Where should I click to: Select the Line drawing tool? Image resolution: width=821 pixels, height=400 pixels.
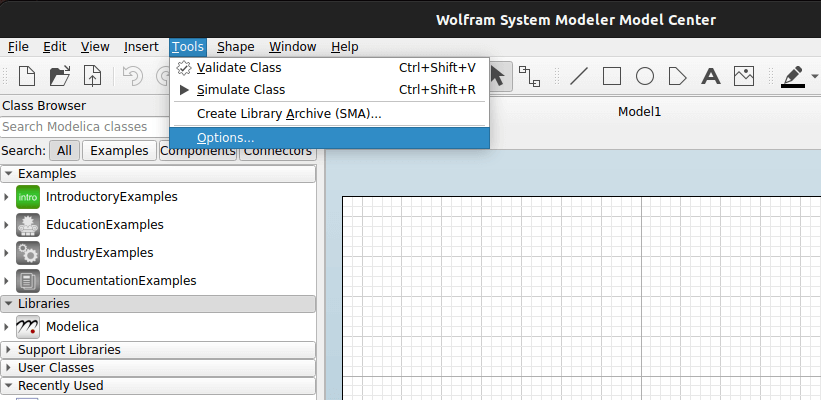tap(579, 76)
